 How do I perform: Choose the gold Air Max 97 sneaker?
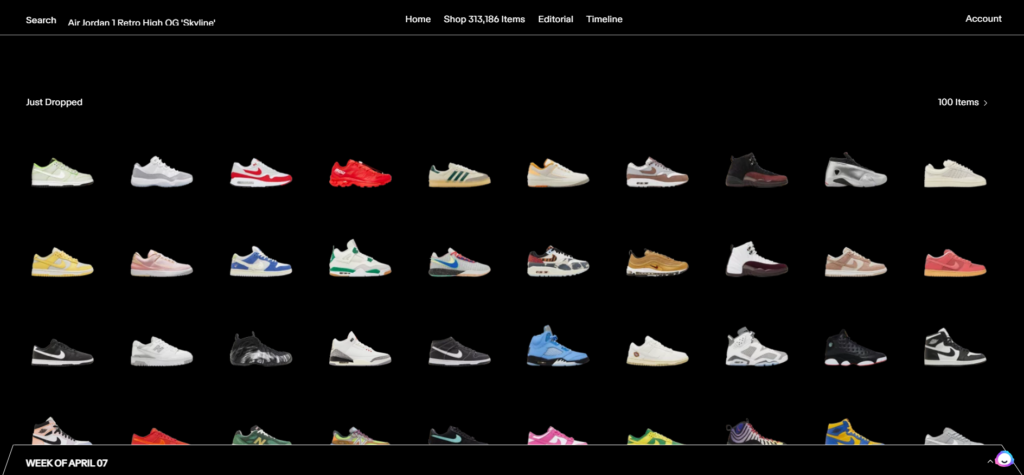tap(656, 262)
